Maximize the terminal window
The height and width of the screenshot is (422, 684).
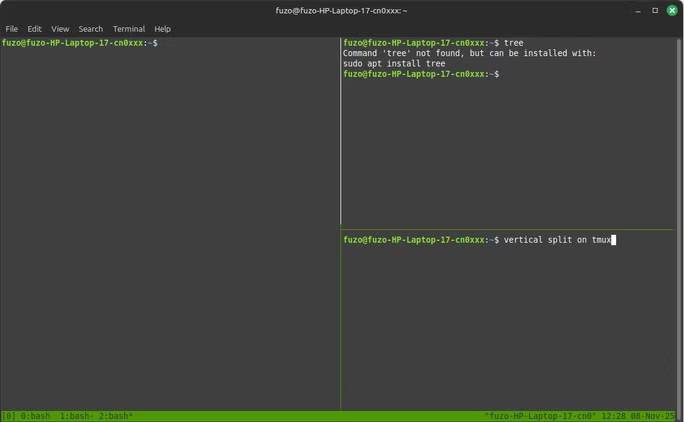pyautogui.click(x=655, y=10)
